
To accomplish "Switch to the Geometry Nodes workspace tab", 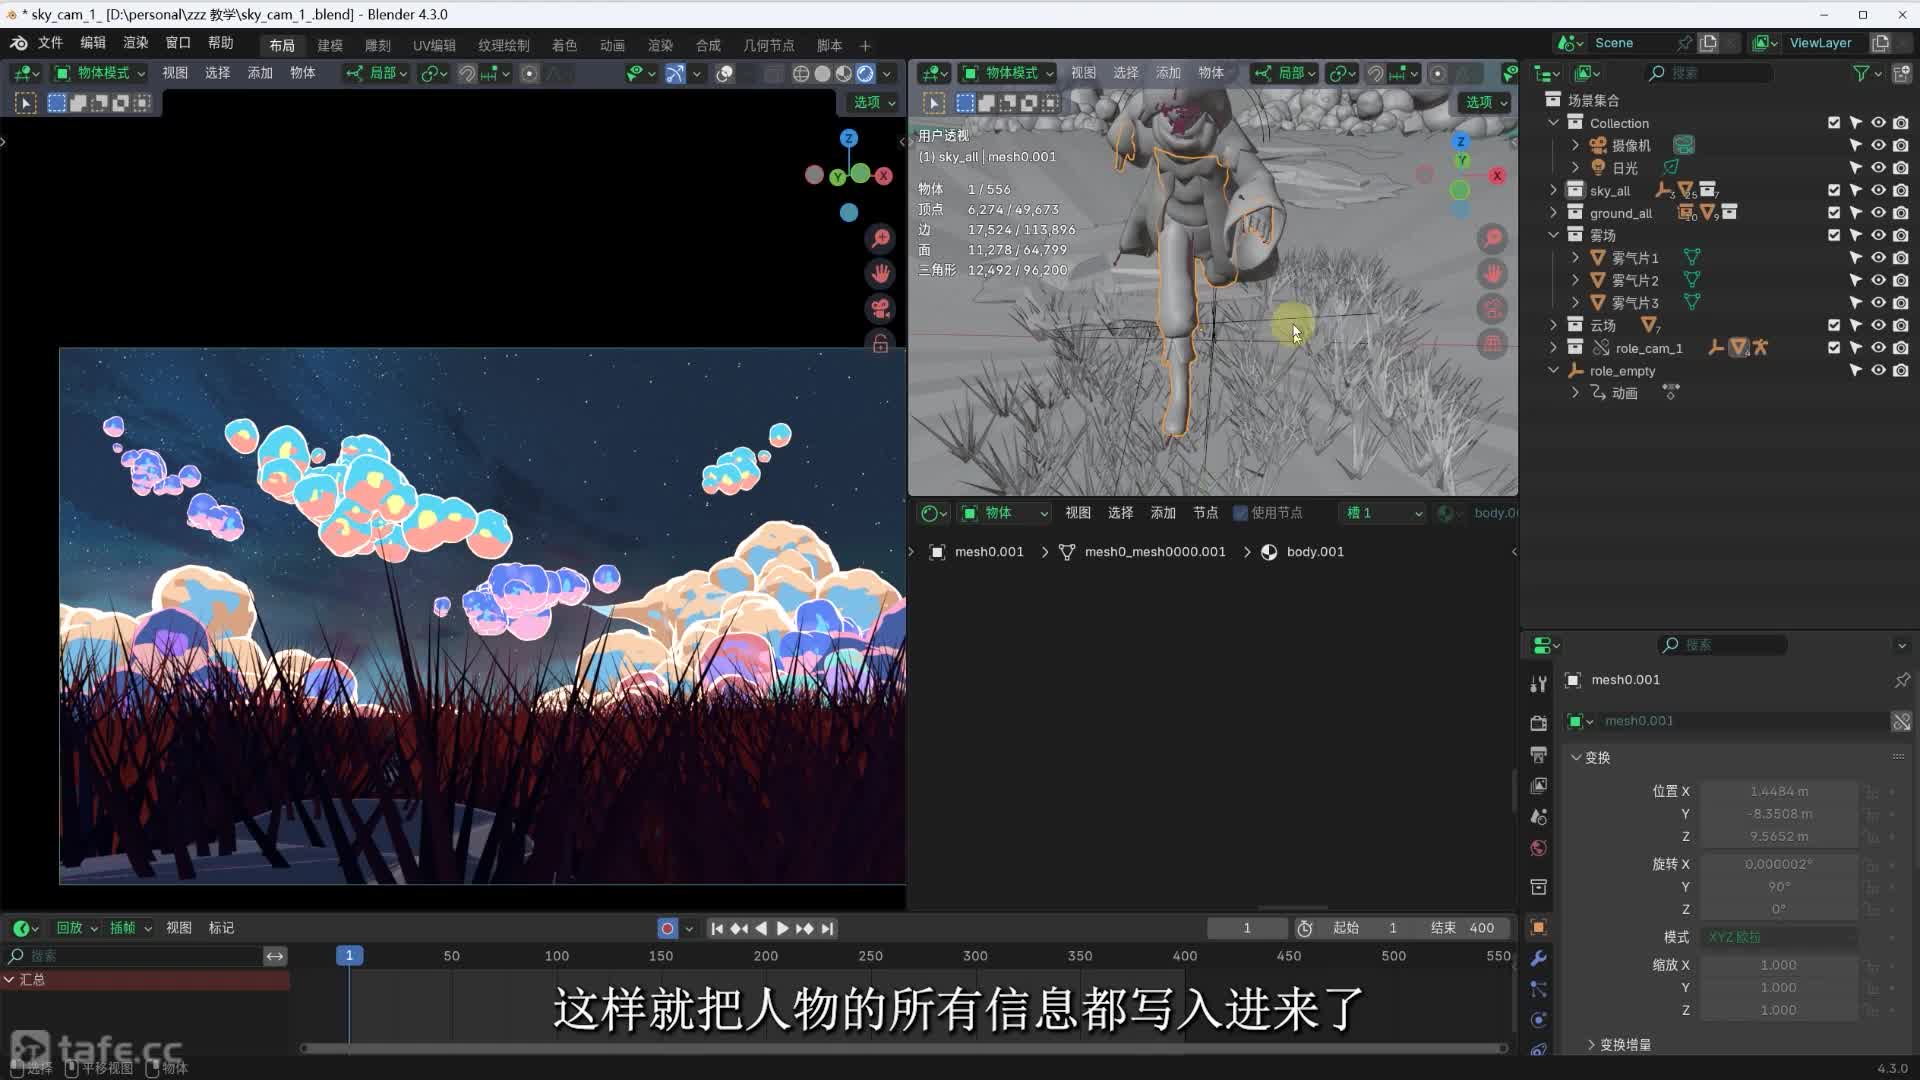I will point(768,45).
